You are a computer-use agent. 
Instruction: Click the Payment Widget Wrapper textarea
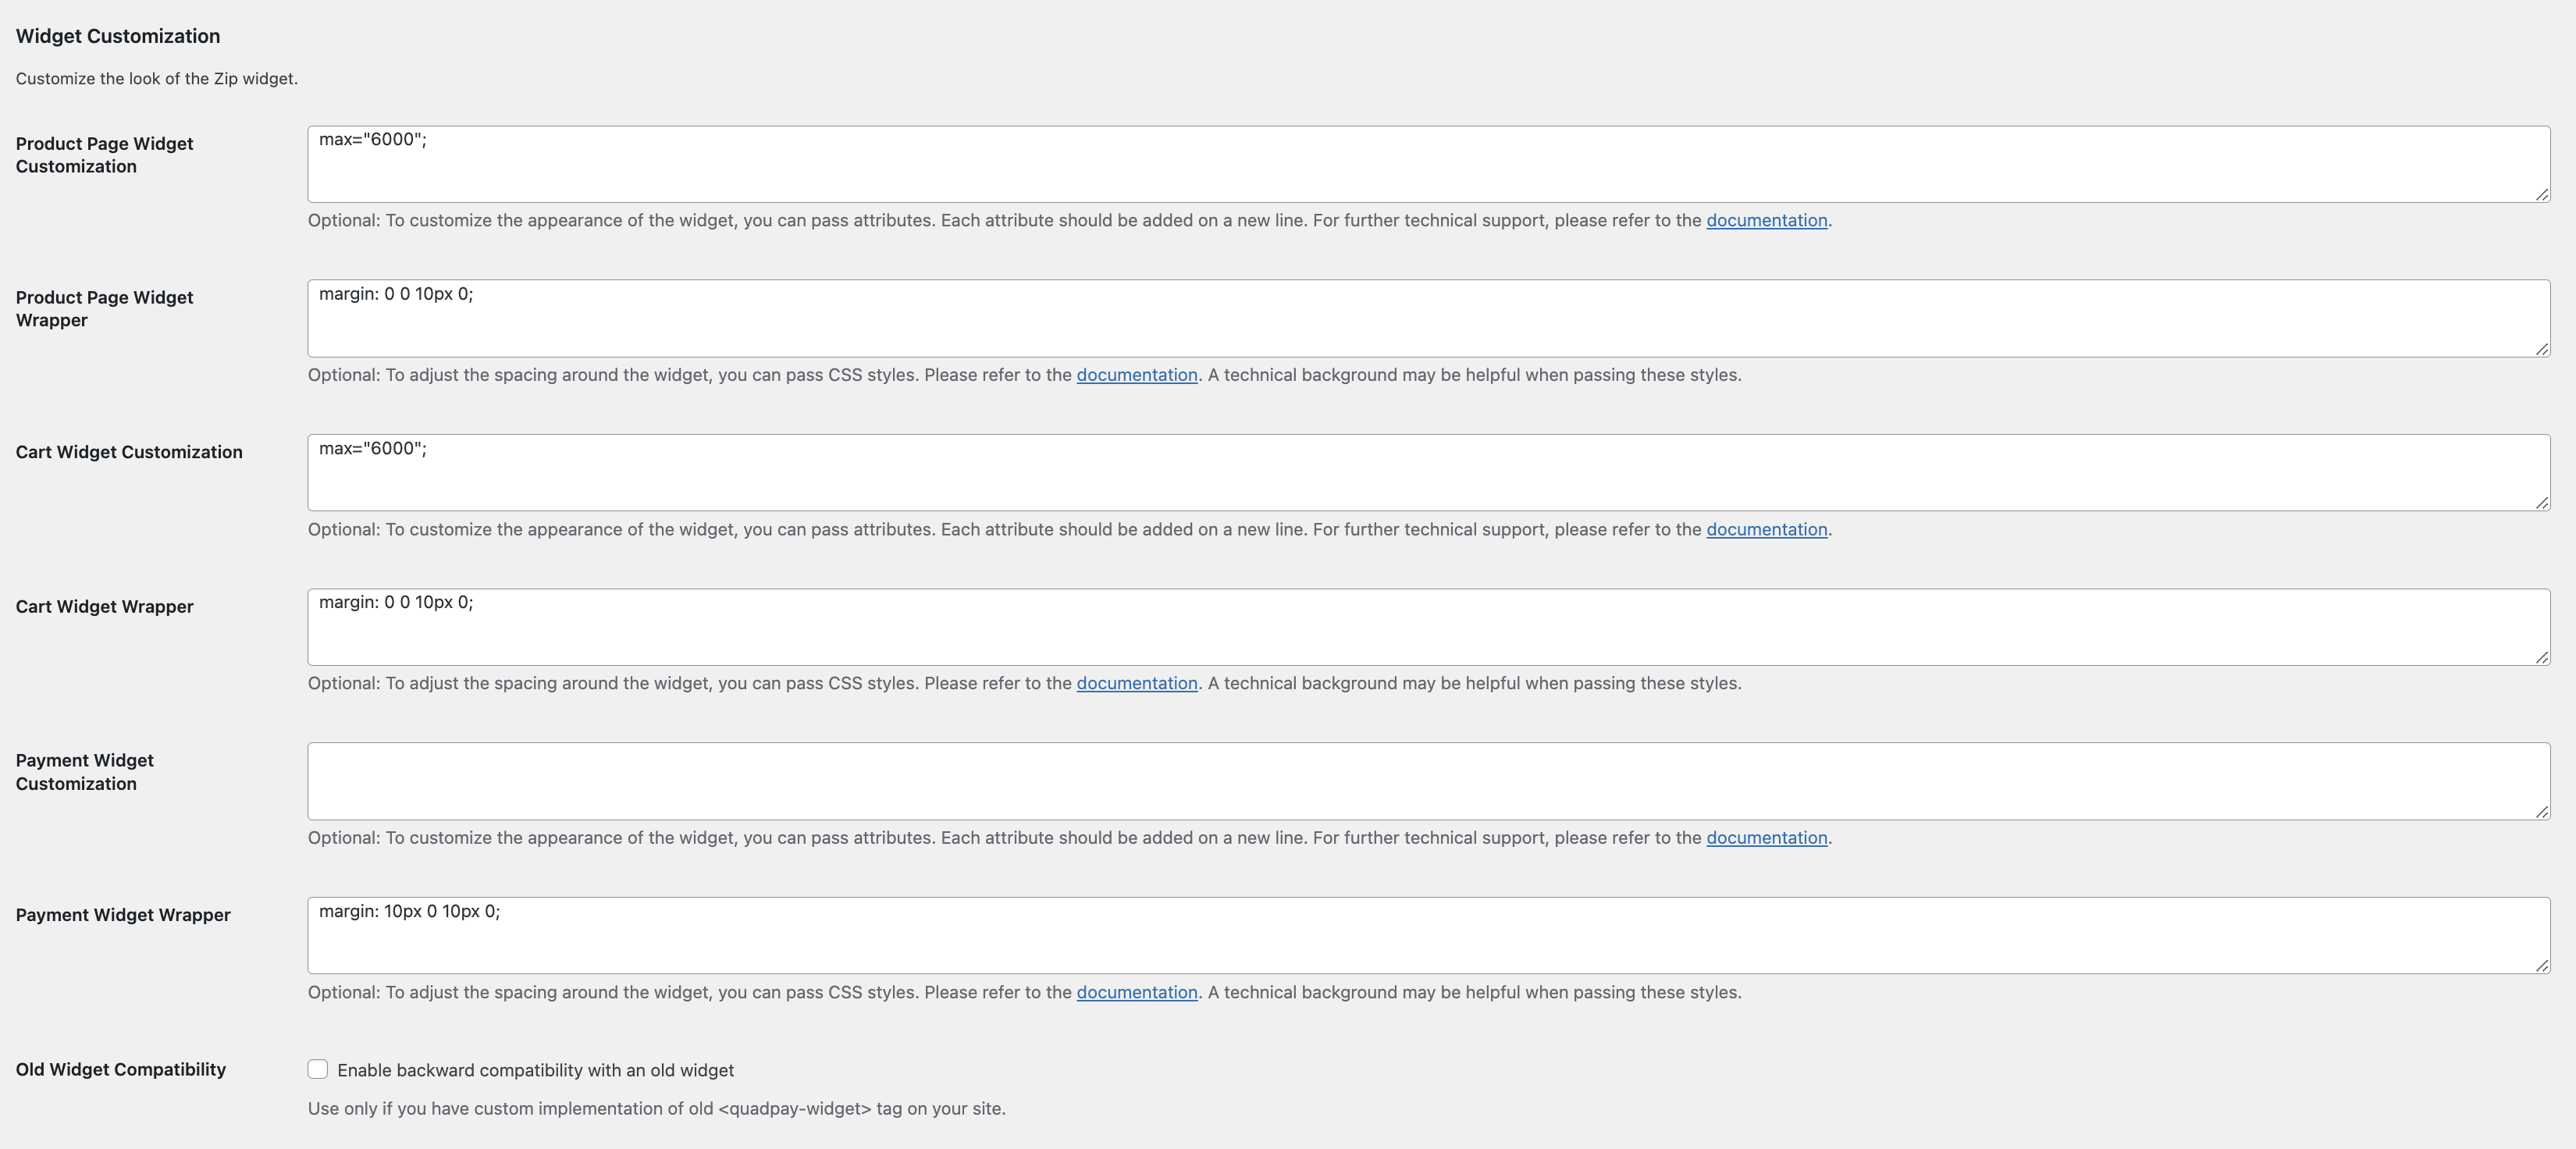1428,935
